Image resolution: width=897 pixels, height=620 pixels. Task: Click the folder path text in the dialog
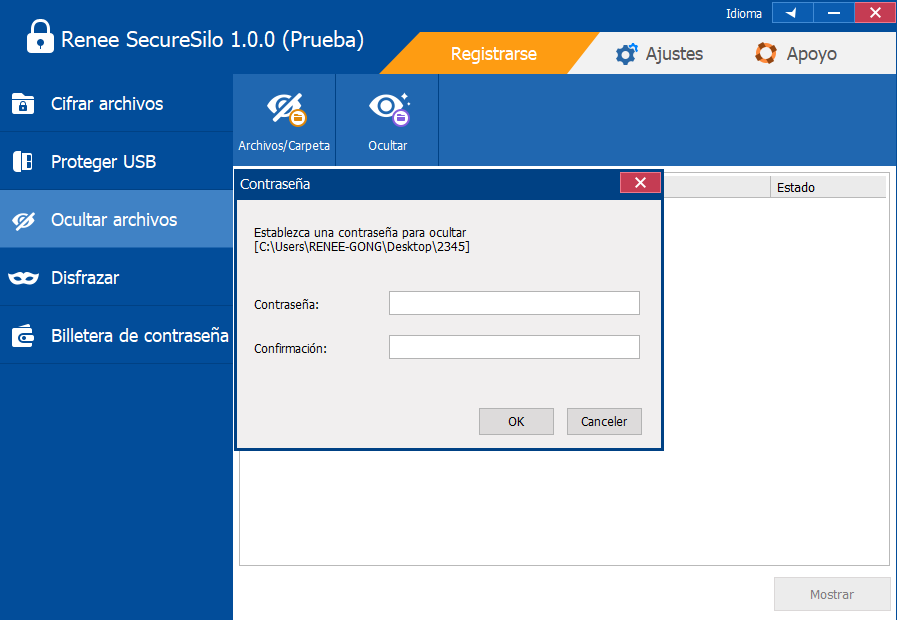point(362,247)
